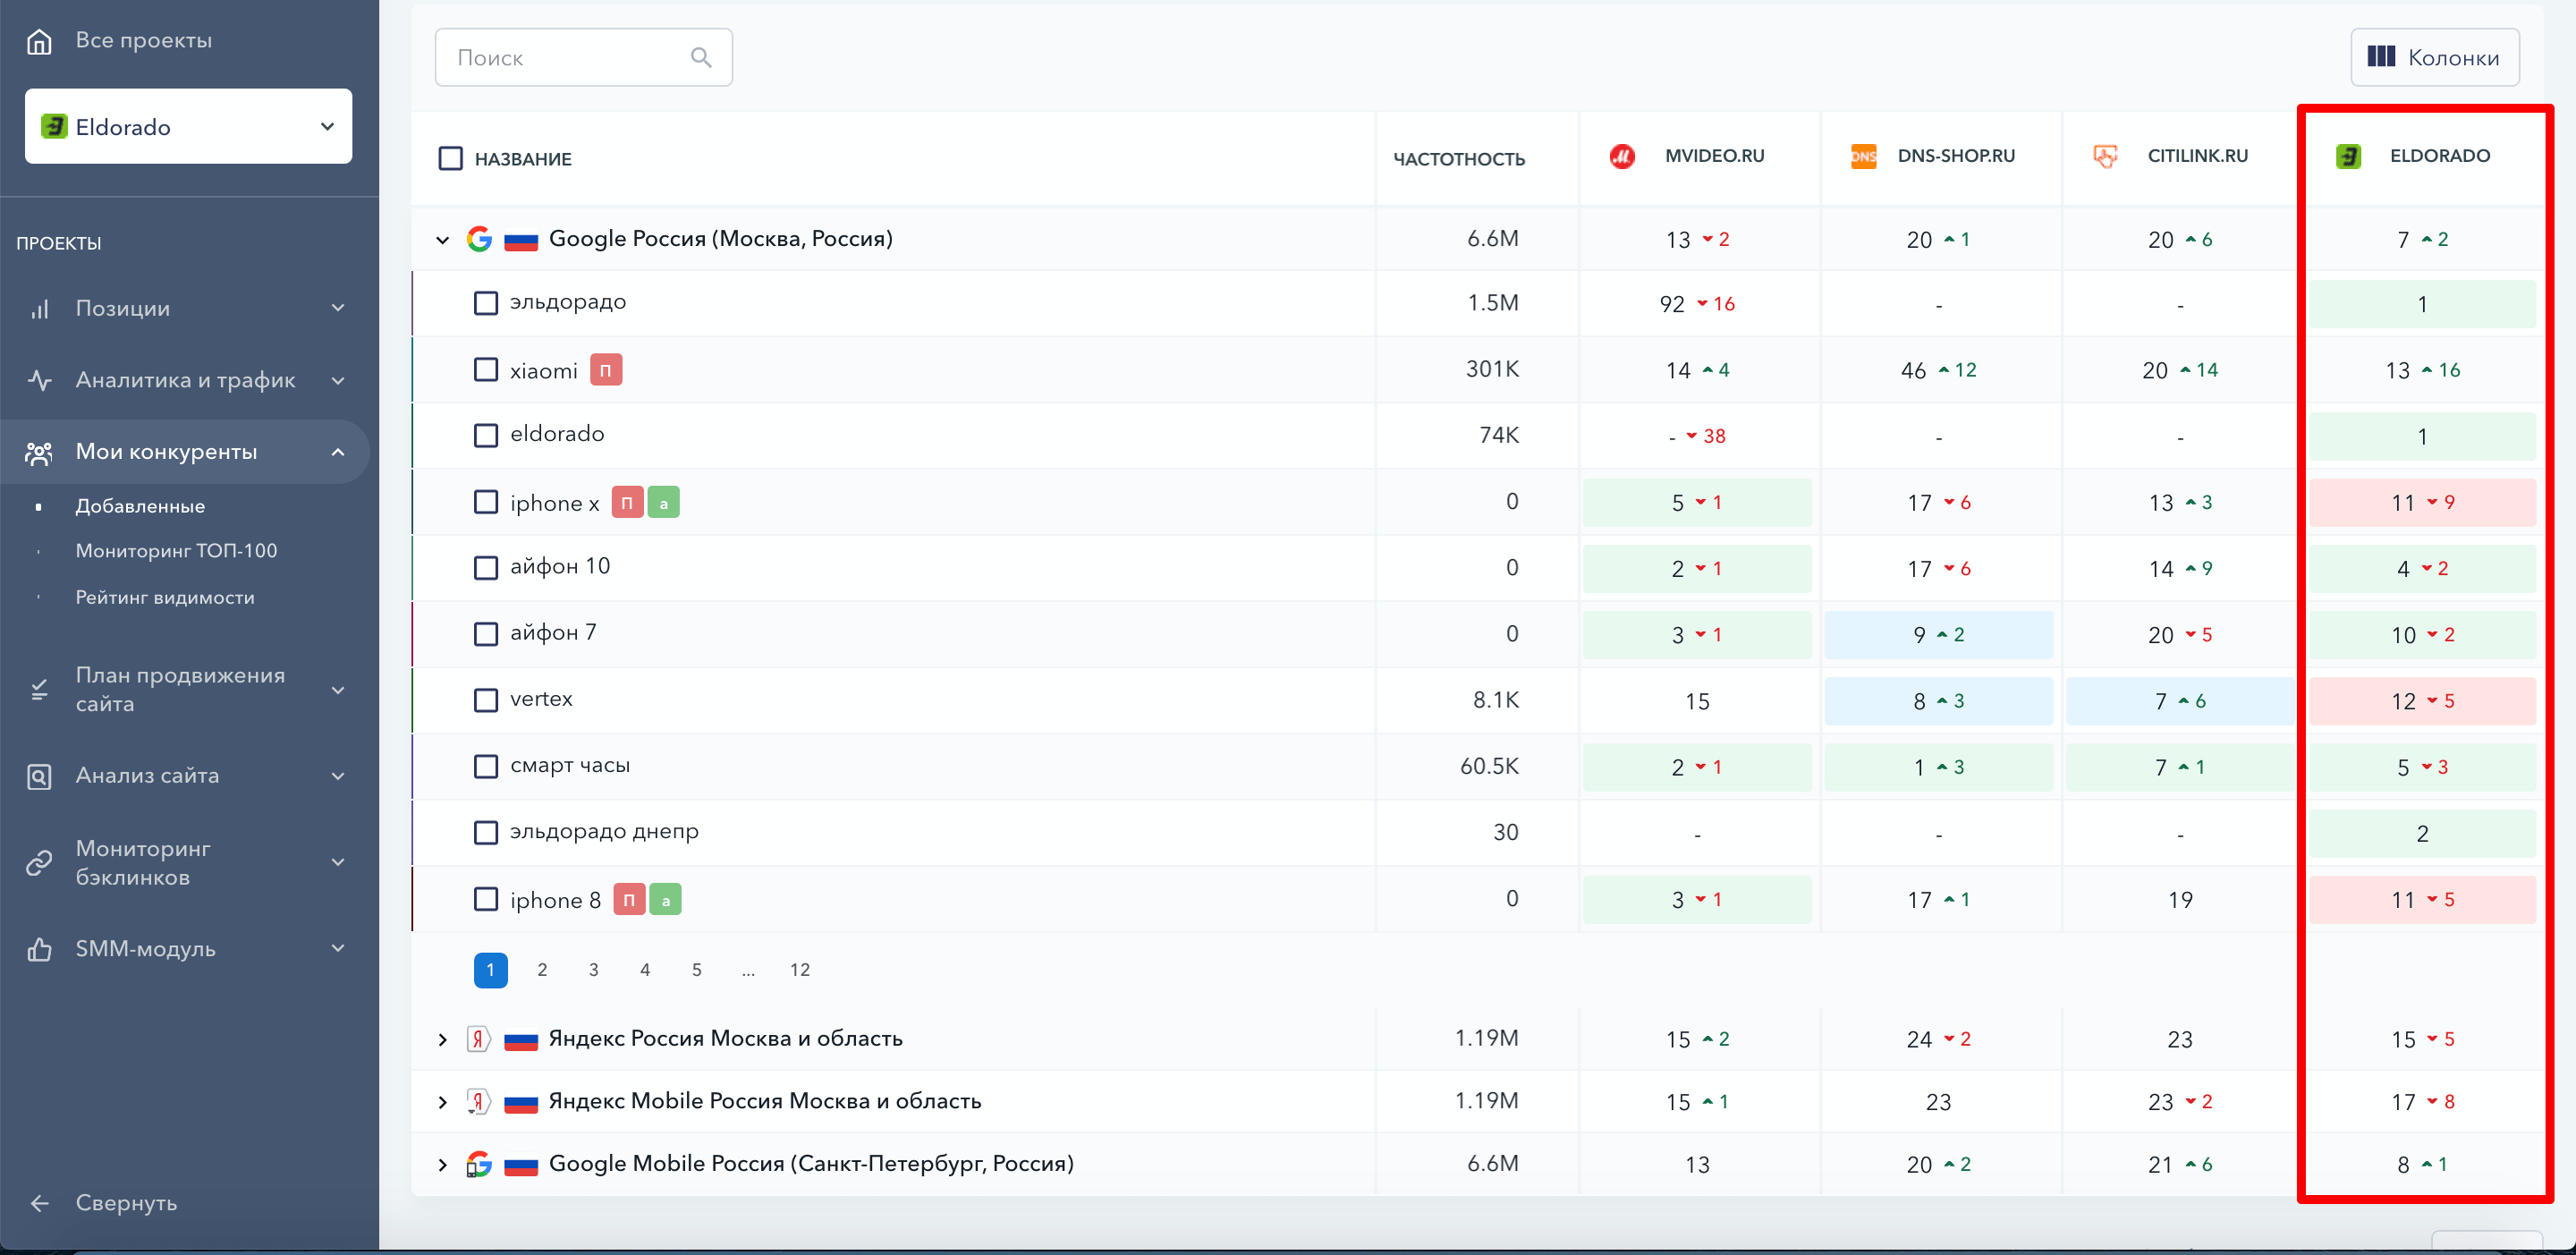Screen dimensions: 2576x1255
Task: Click the columns icon next to Колонки
Action: coord(2381,56)
